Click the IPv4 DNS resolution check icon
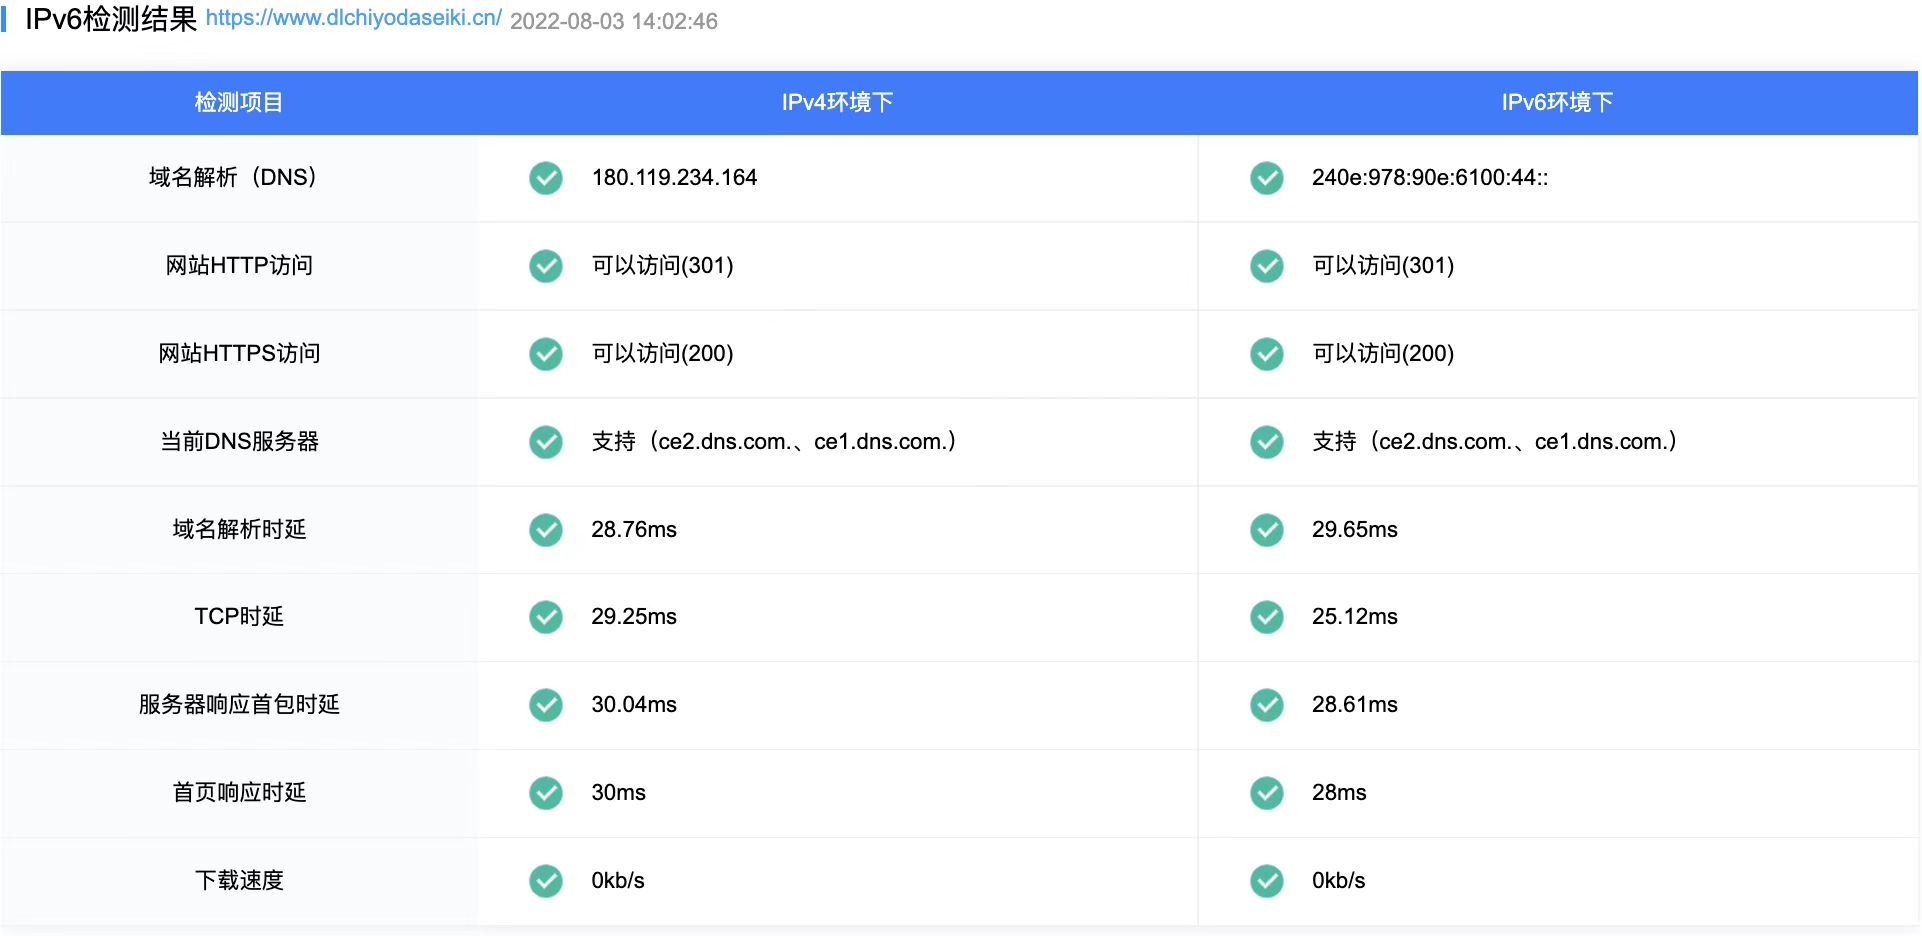The width and height of the screenshot is (1922, 936). (546, 178)
